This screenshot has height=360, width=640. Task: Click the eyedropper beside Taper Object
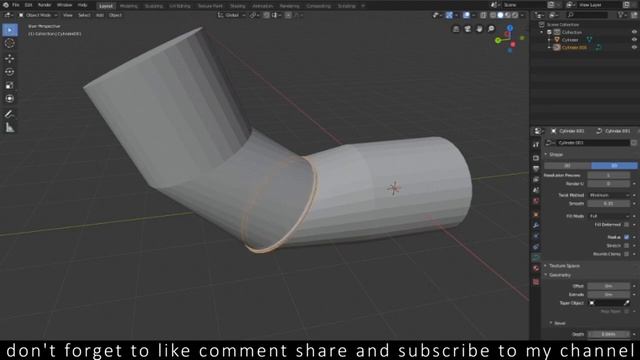coord(627,303)
